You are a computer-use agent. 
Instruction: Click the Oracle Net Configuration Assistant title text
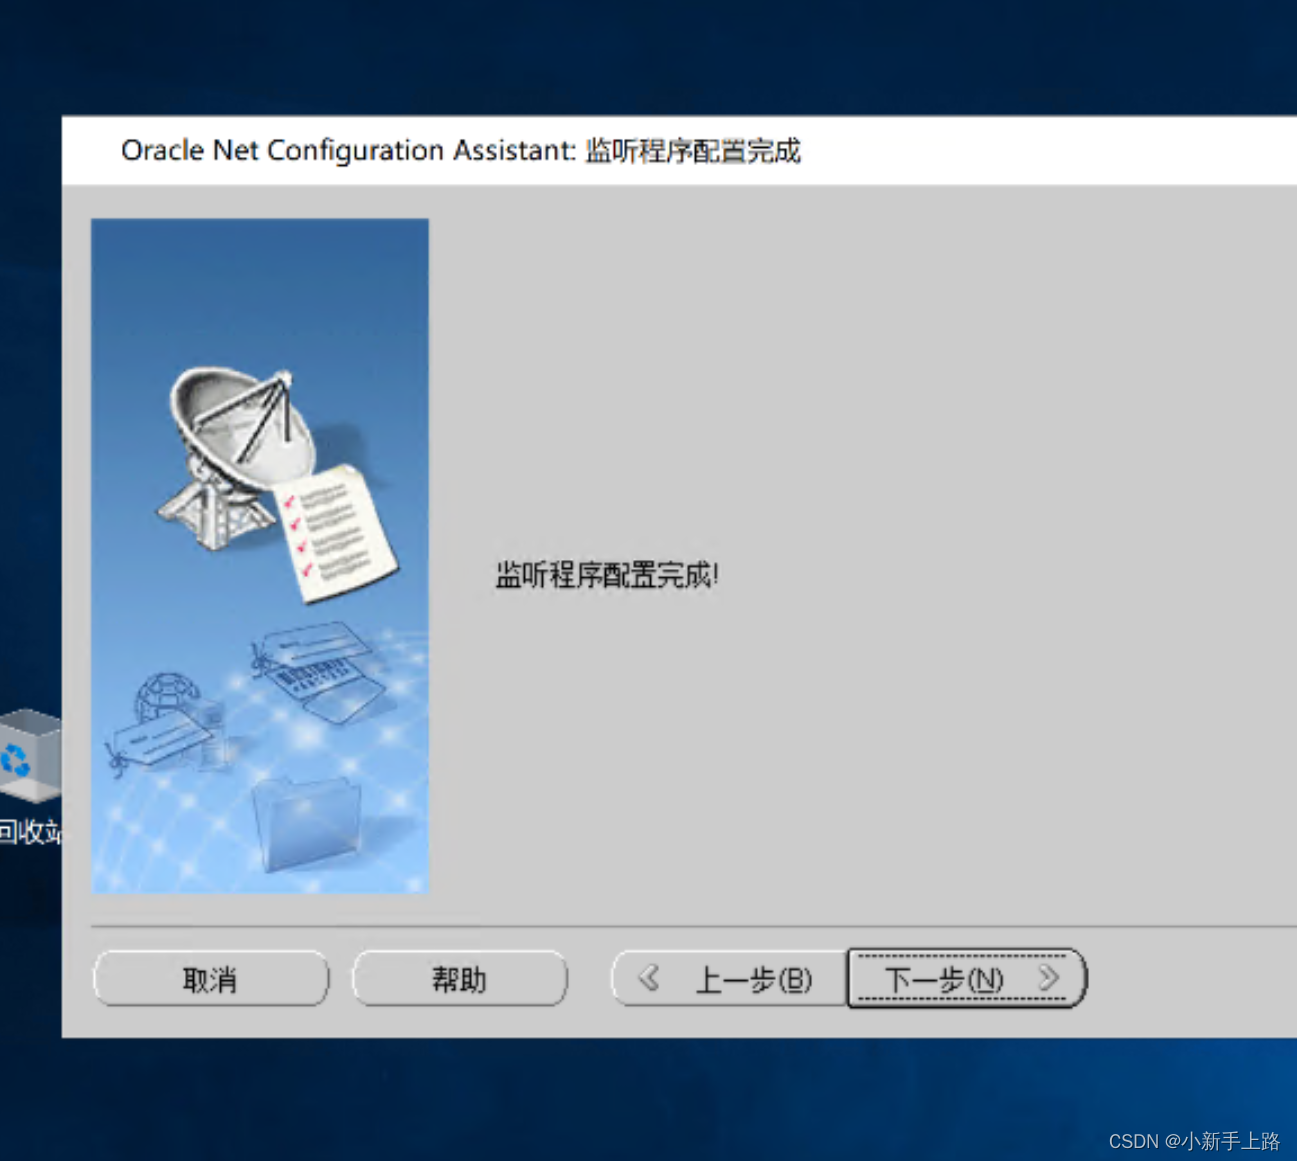point(460,150)
